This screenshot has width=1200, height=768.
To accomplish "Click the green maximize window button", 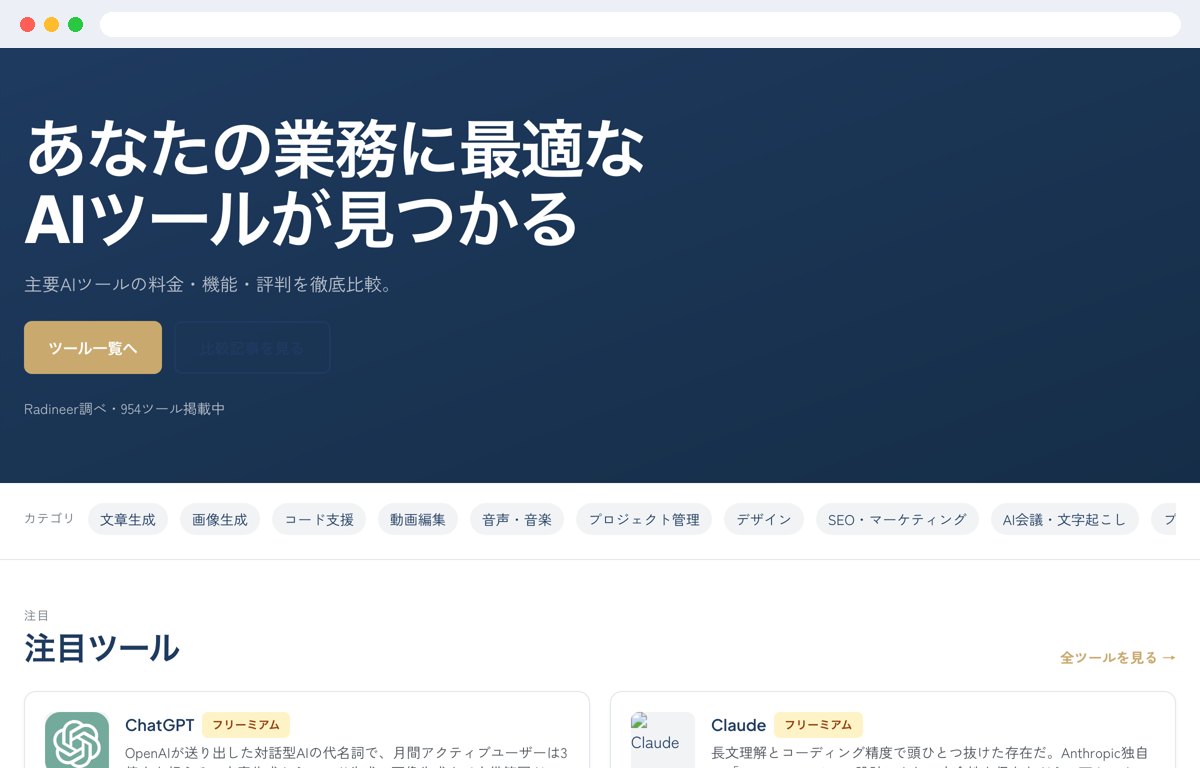I will [75, 24].
